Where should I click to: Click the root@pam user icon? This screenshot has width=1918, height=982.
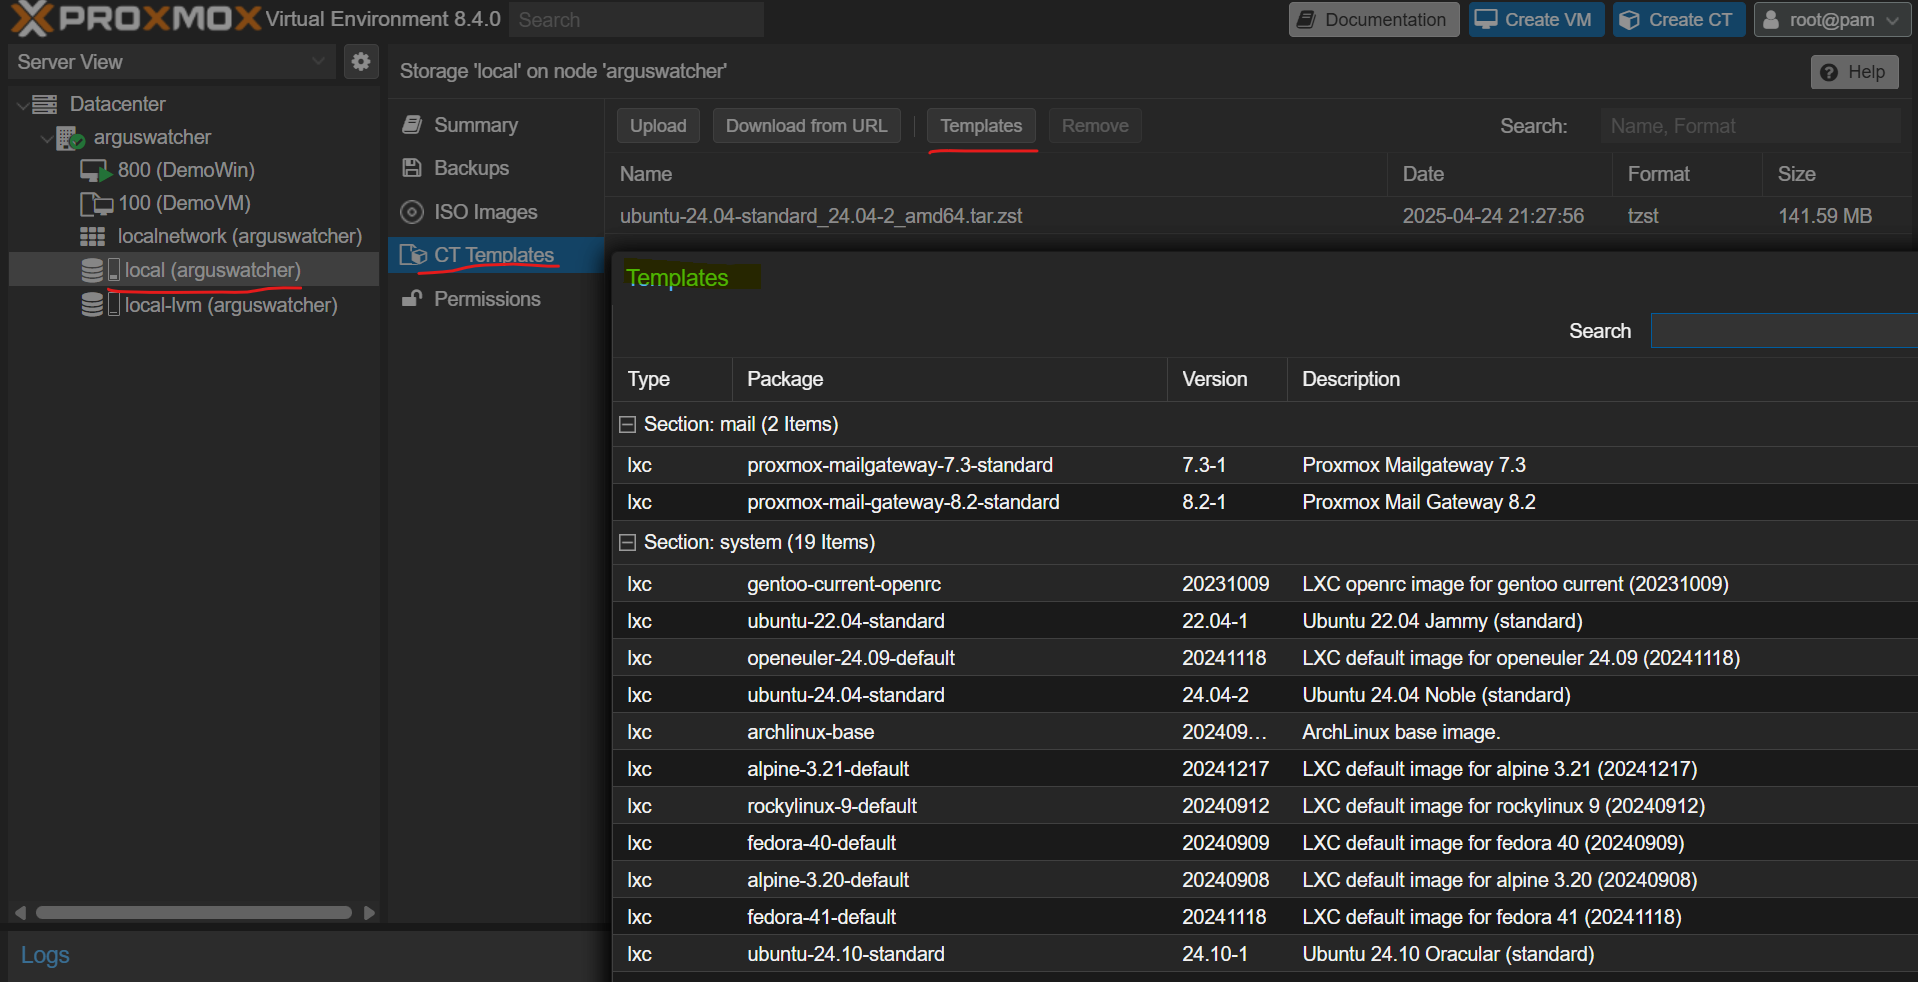click(1771, 20)
